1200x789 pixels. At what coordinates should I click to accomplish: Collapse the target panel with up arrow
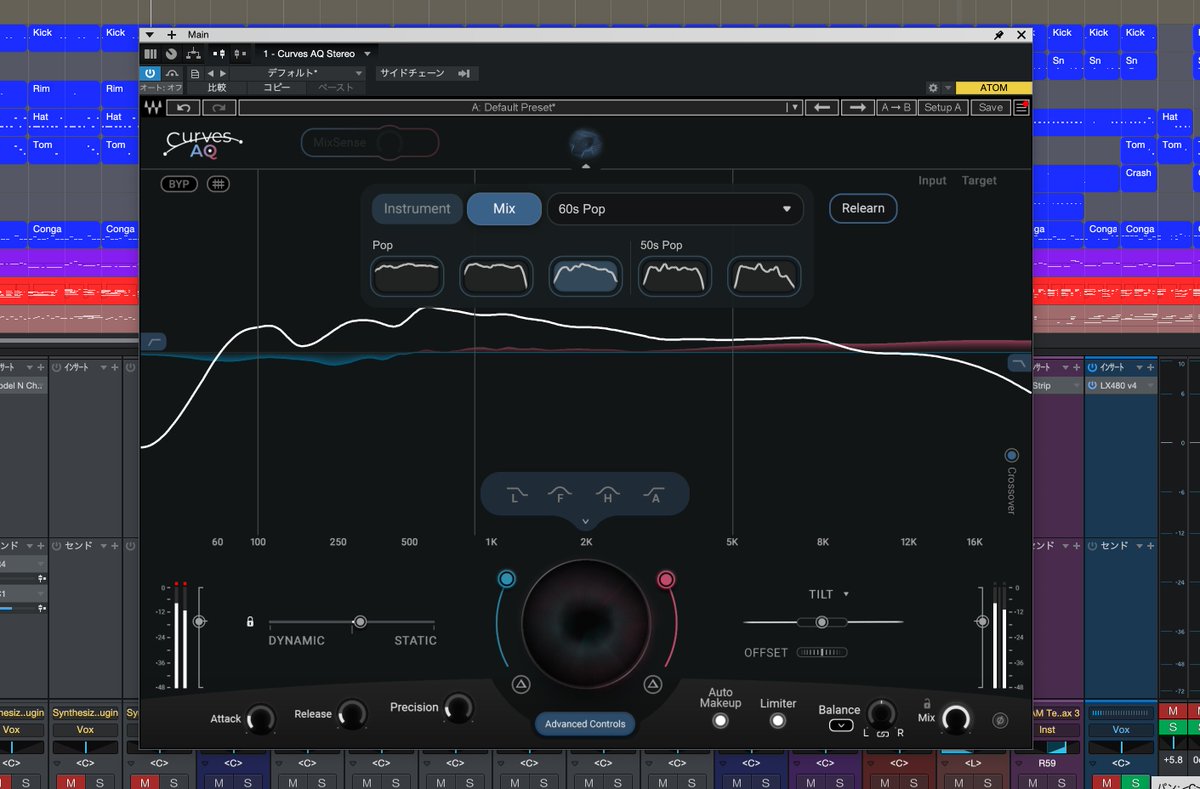[x=586, y=166]
